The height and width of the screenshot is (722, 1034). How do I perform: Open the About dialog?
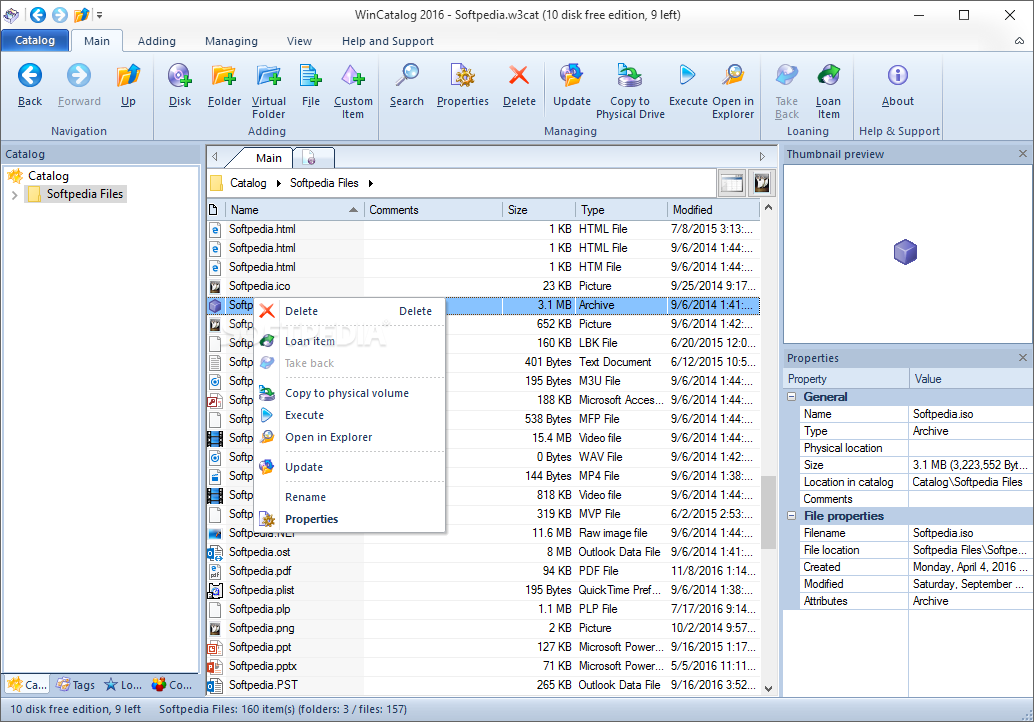click(x=897, y=84)
